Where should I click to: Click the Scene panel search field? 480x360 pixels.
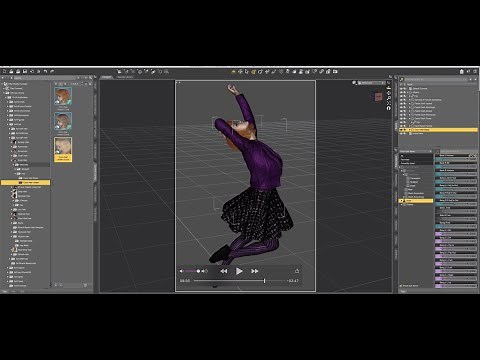coord(435,79)
